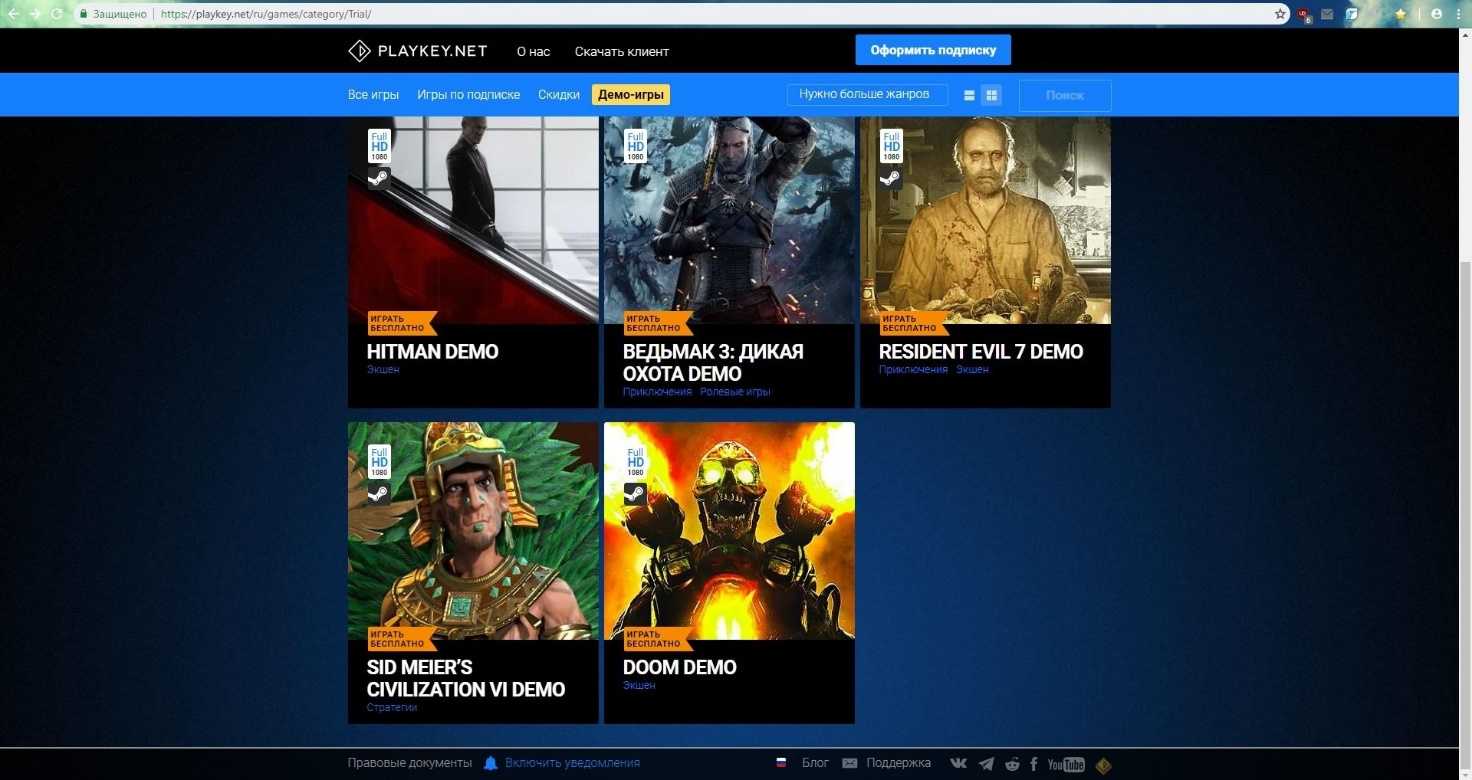Go to 'Игры по подписке' tab
Screen dimensions: 1472x780
[x=468, y=95]
